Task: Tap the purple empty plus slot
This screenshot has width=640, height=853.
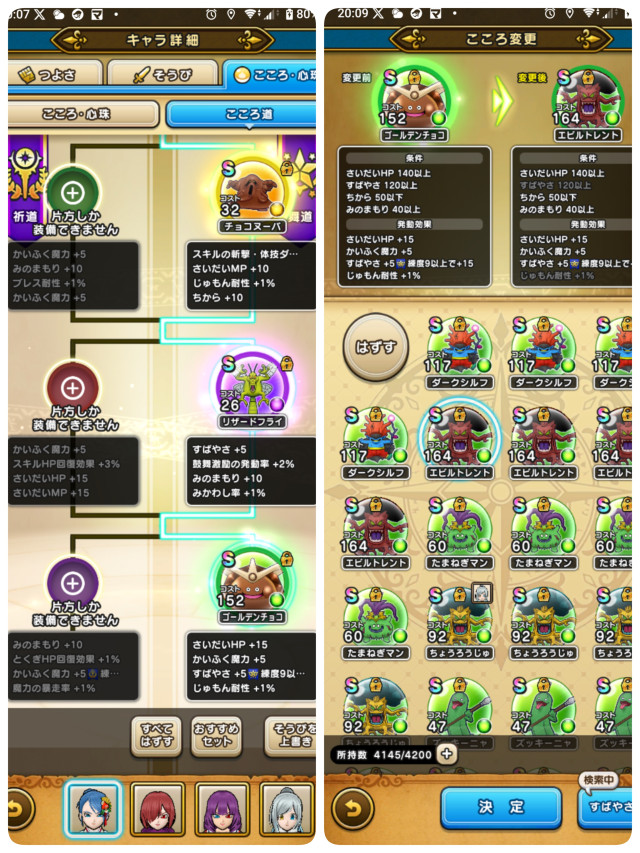Action: pos(73,583)
